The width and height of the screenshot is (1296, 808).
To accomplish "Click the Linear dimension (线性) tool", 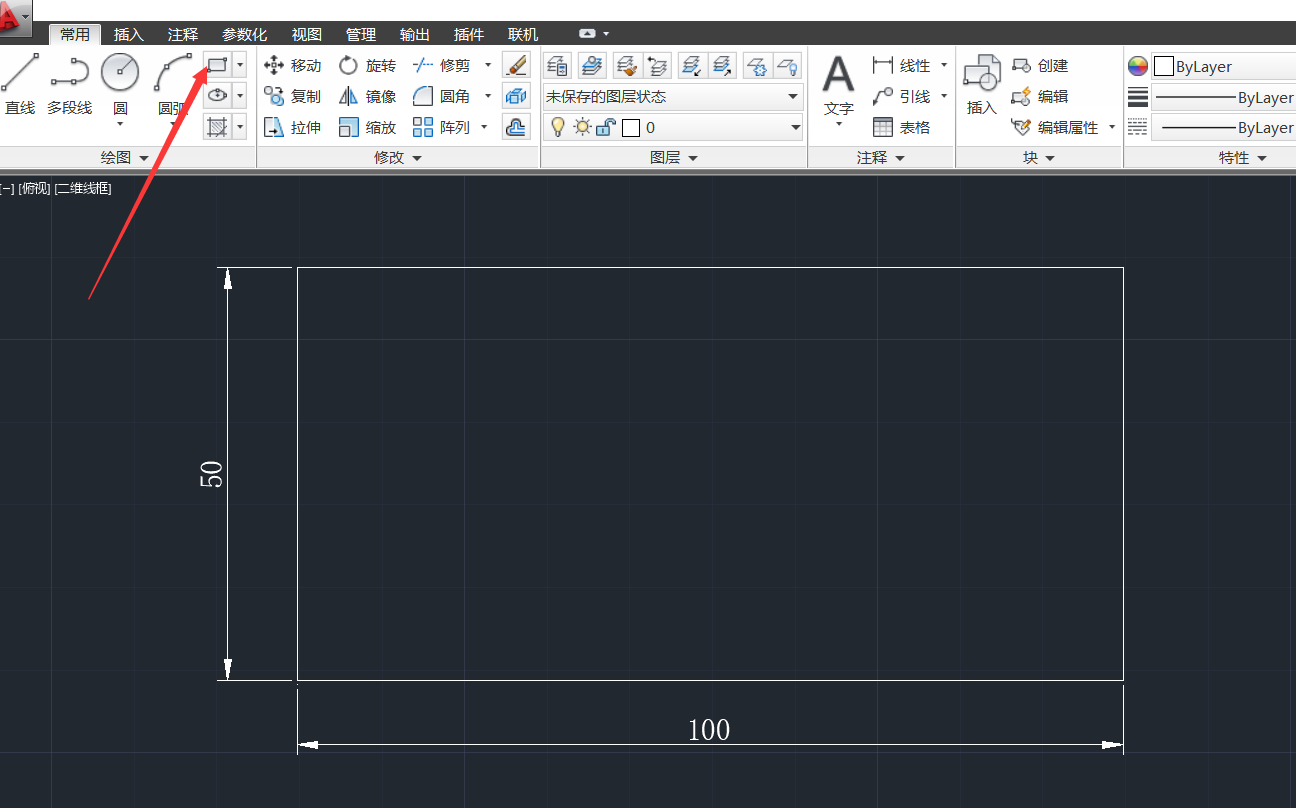I will click(902, 66).
